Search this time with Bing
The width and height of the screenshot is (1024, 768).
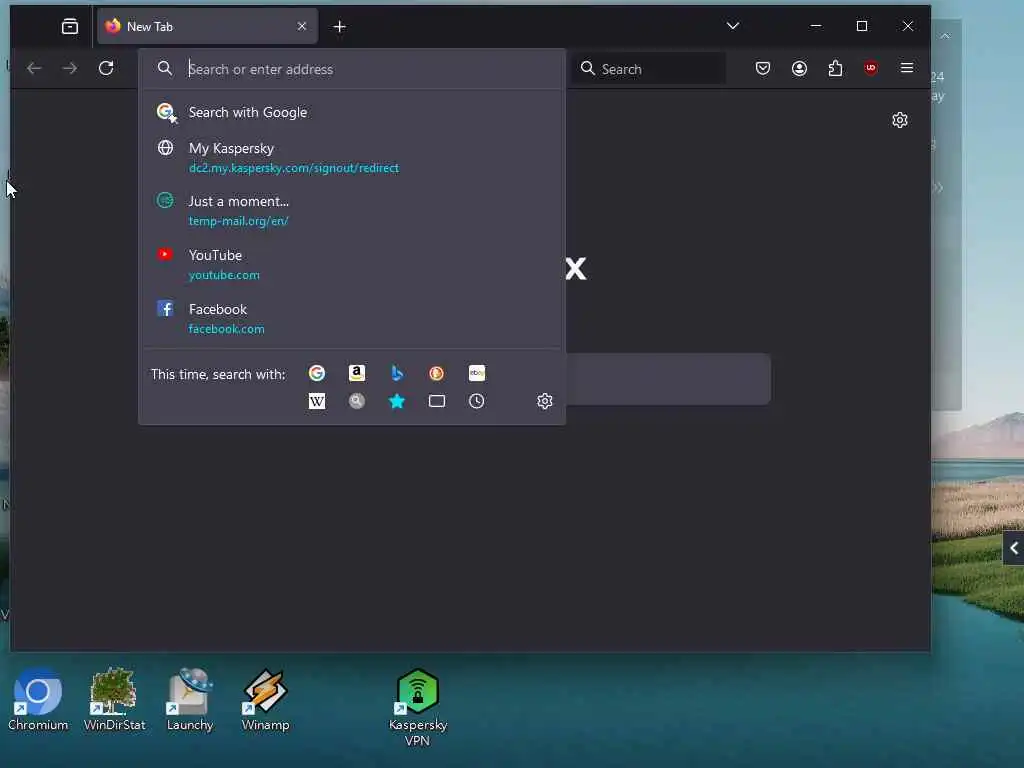point(396,373)
